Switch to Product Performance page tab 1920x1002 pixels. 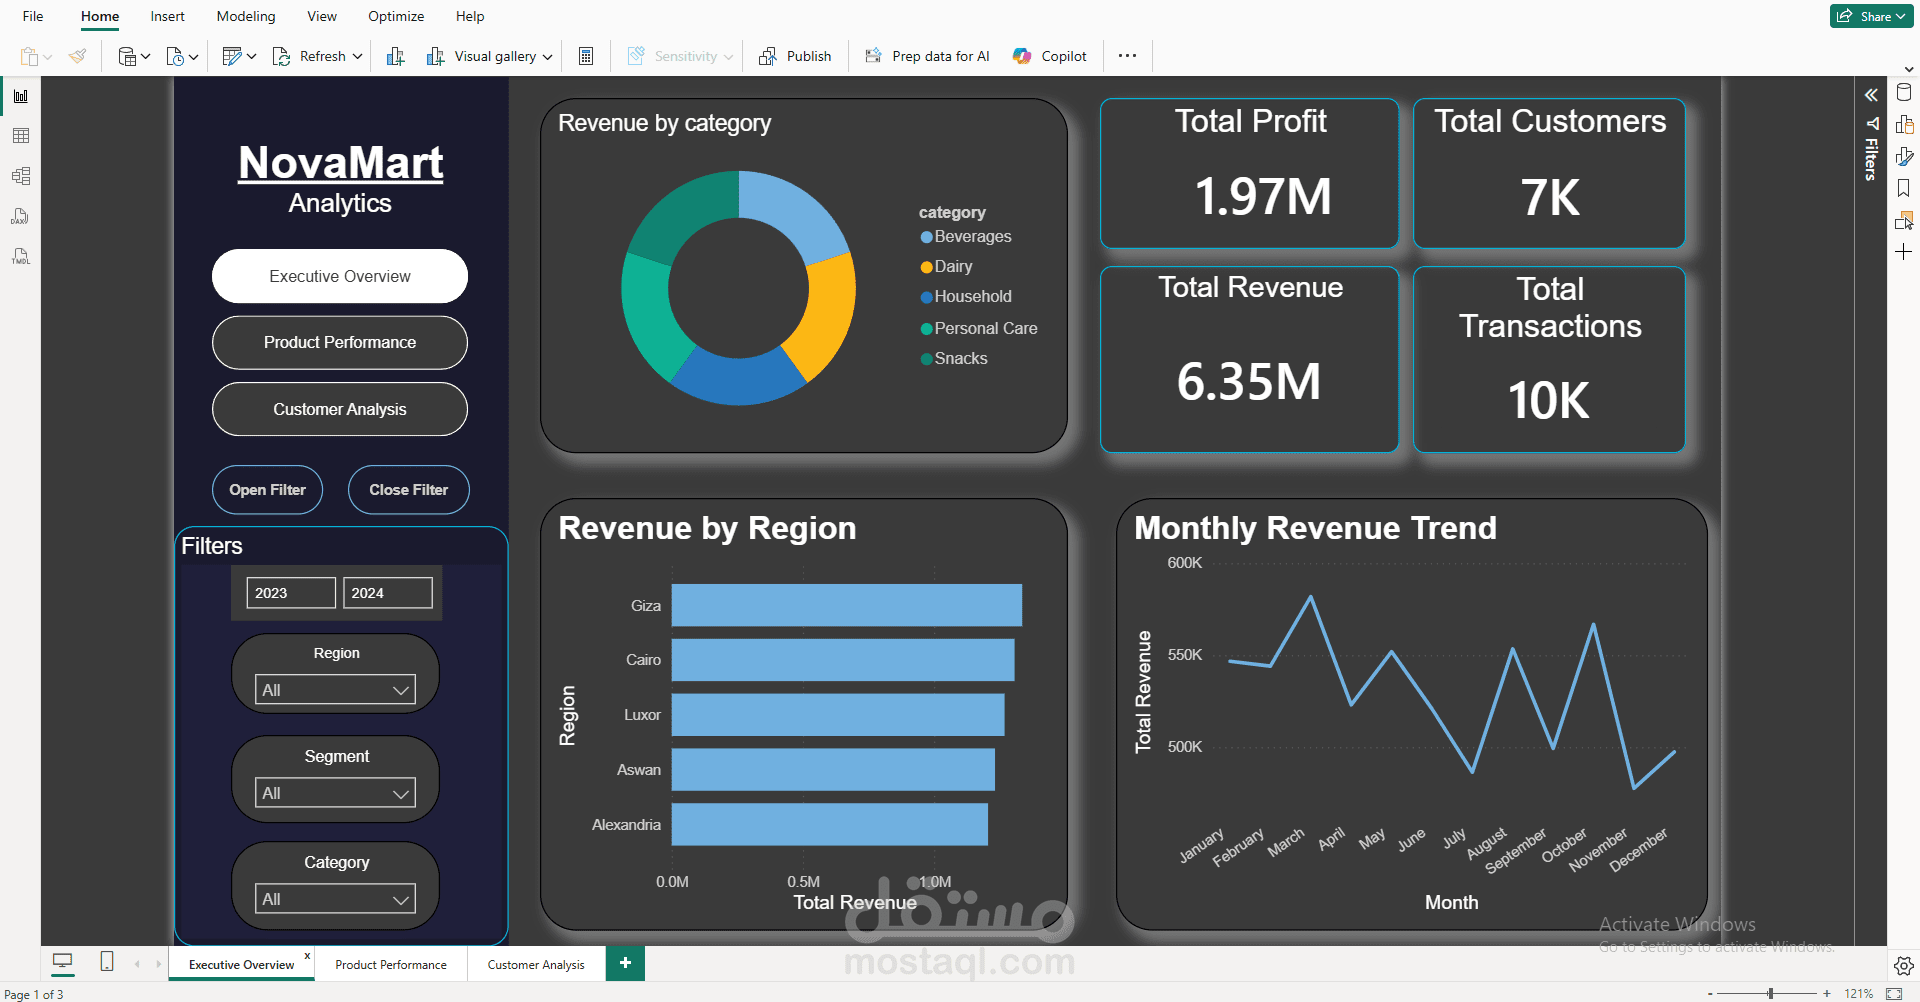pos(391,964)
